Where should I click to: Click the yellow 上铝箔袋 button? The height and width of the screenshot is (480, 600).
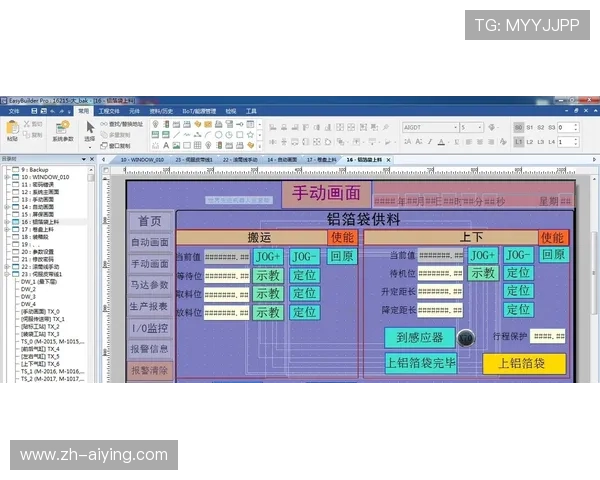click(x=524, y=363)
